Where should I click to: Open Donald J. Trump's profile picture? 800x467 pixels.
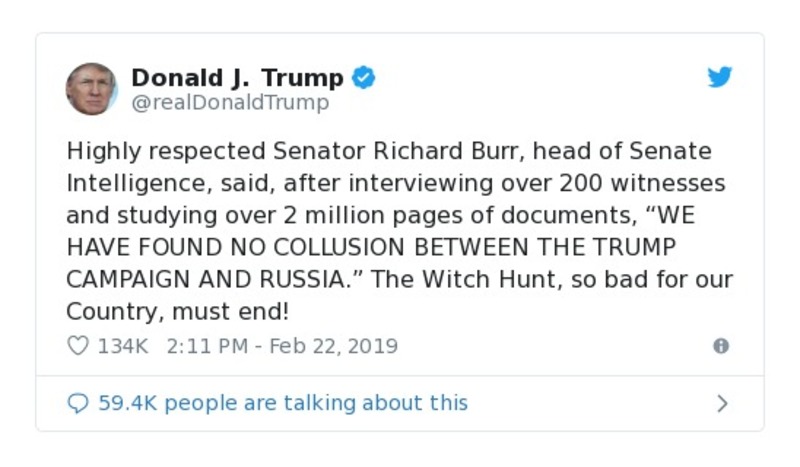click(x=91, y=89)
